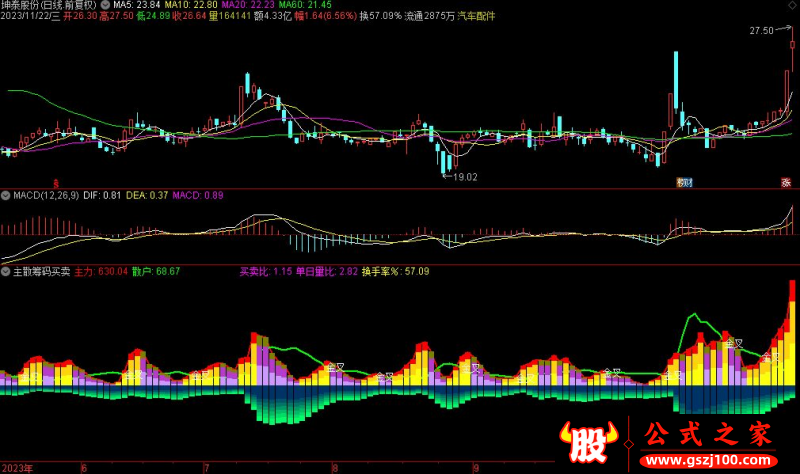
Task: Open the 汽车配件 sector link
Action: tap(476, 16)
